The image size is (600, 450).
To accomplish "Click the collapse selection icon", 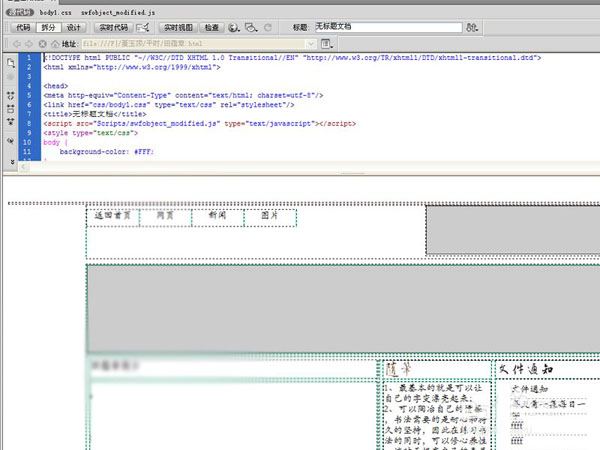I will (11, 109).
